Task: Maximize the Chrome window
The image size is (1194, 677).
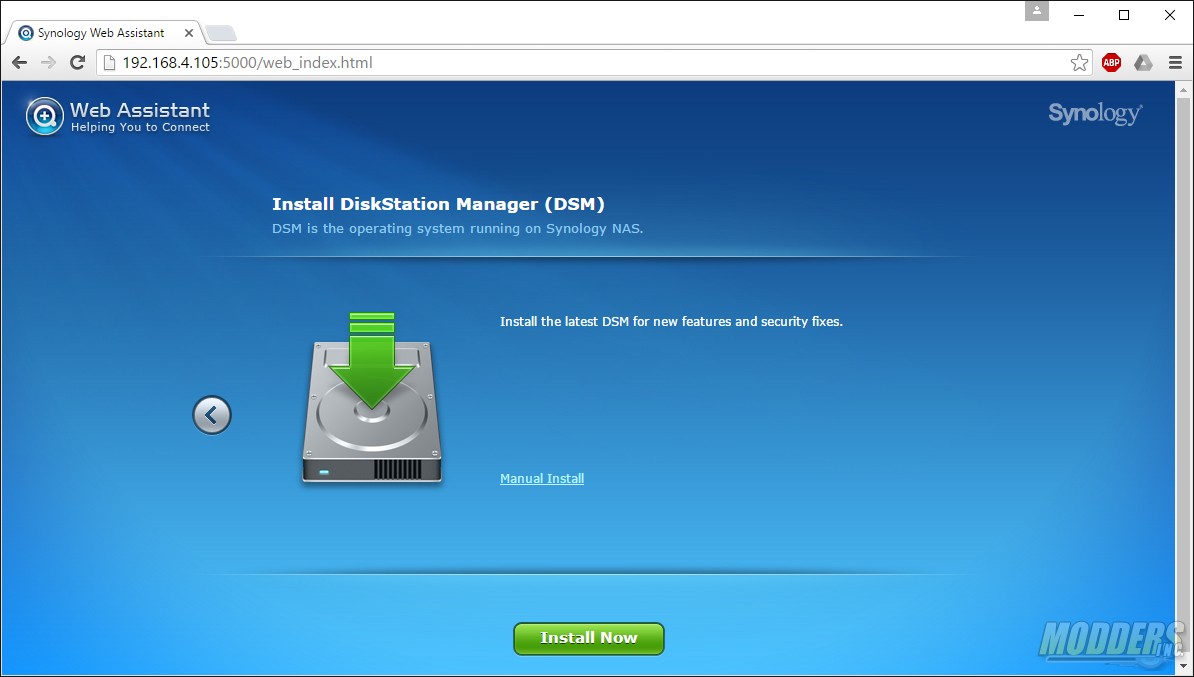Action: point(1124,15)
